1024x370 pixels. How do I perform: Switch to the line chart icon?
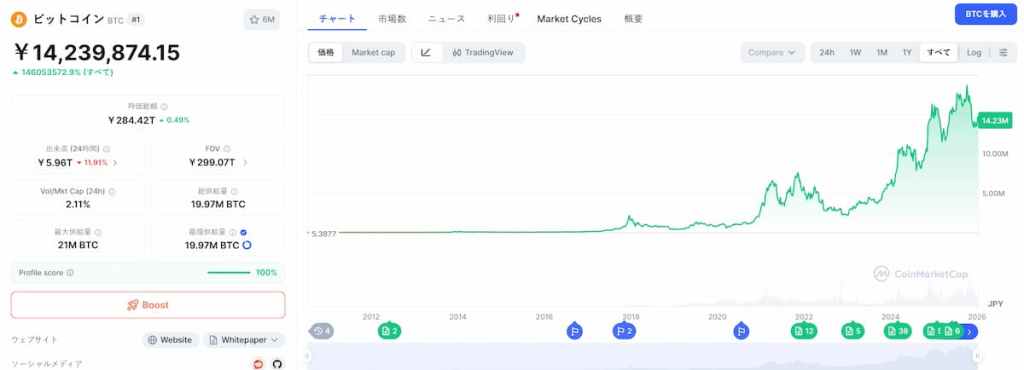click(x=426, y=53)
